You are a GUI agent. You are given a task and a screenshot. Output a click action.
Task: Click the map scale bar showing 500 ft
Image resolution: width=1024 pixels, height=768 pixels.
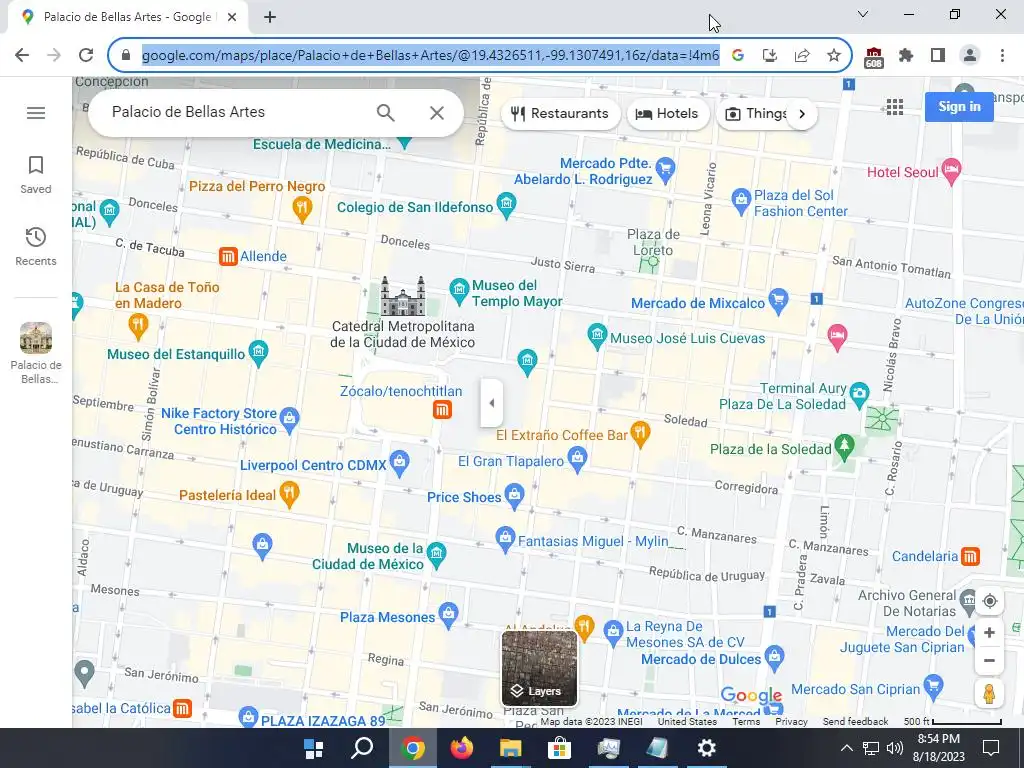pos(953,722)
